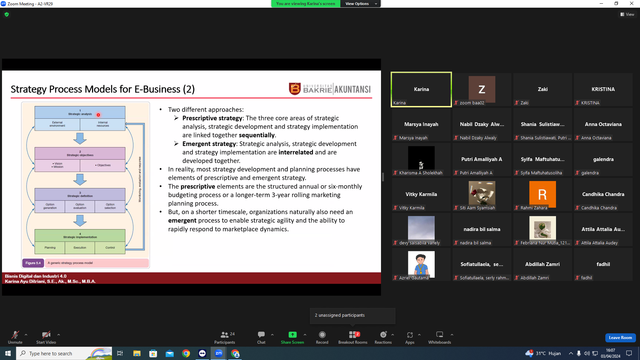Expand arrow beside Apps
This screenshot has width=640, height=360.
pos(419,335)
